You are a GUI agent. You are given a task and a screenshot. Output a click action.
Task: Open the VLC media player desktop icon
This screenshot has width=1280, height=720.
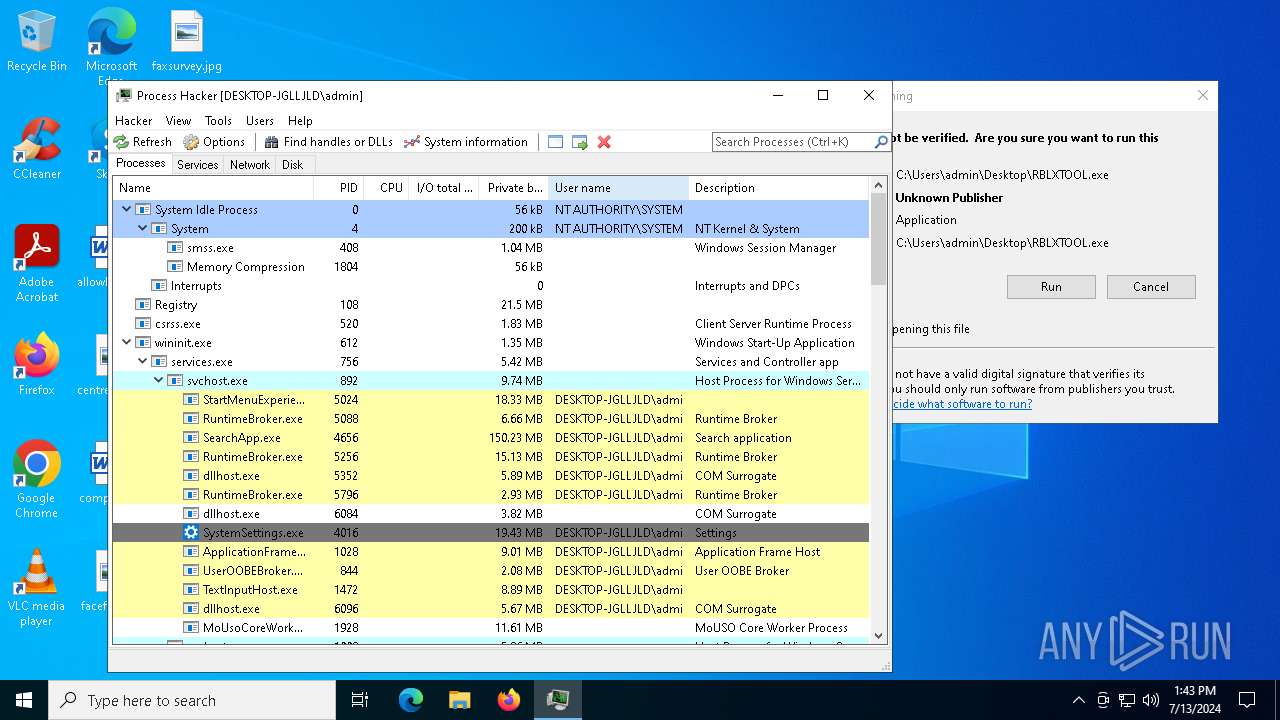[x=37, y=588]
